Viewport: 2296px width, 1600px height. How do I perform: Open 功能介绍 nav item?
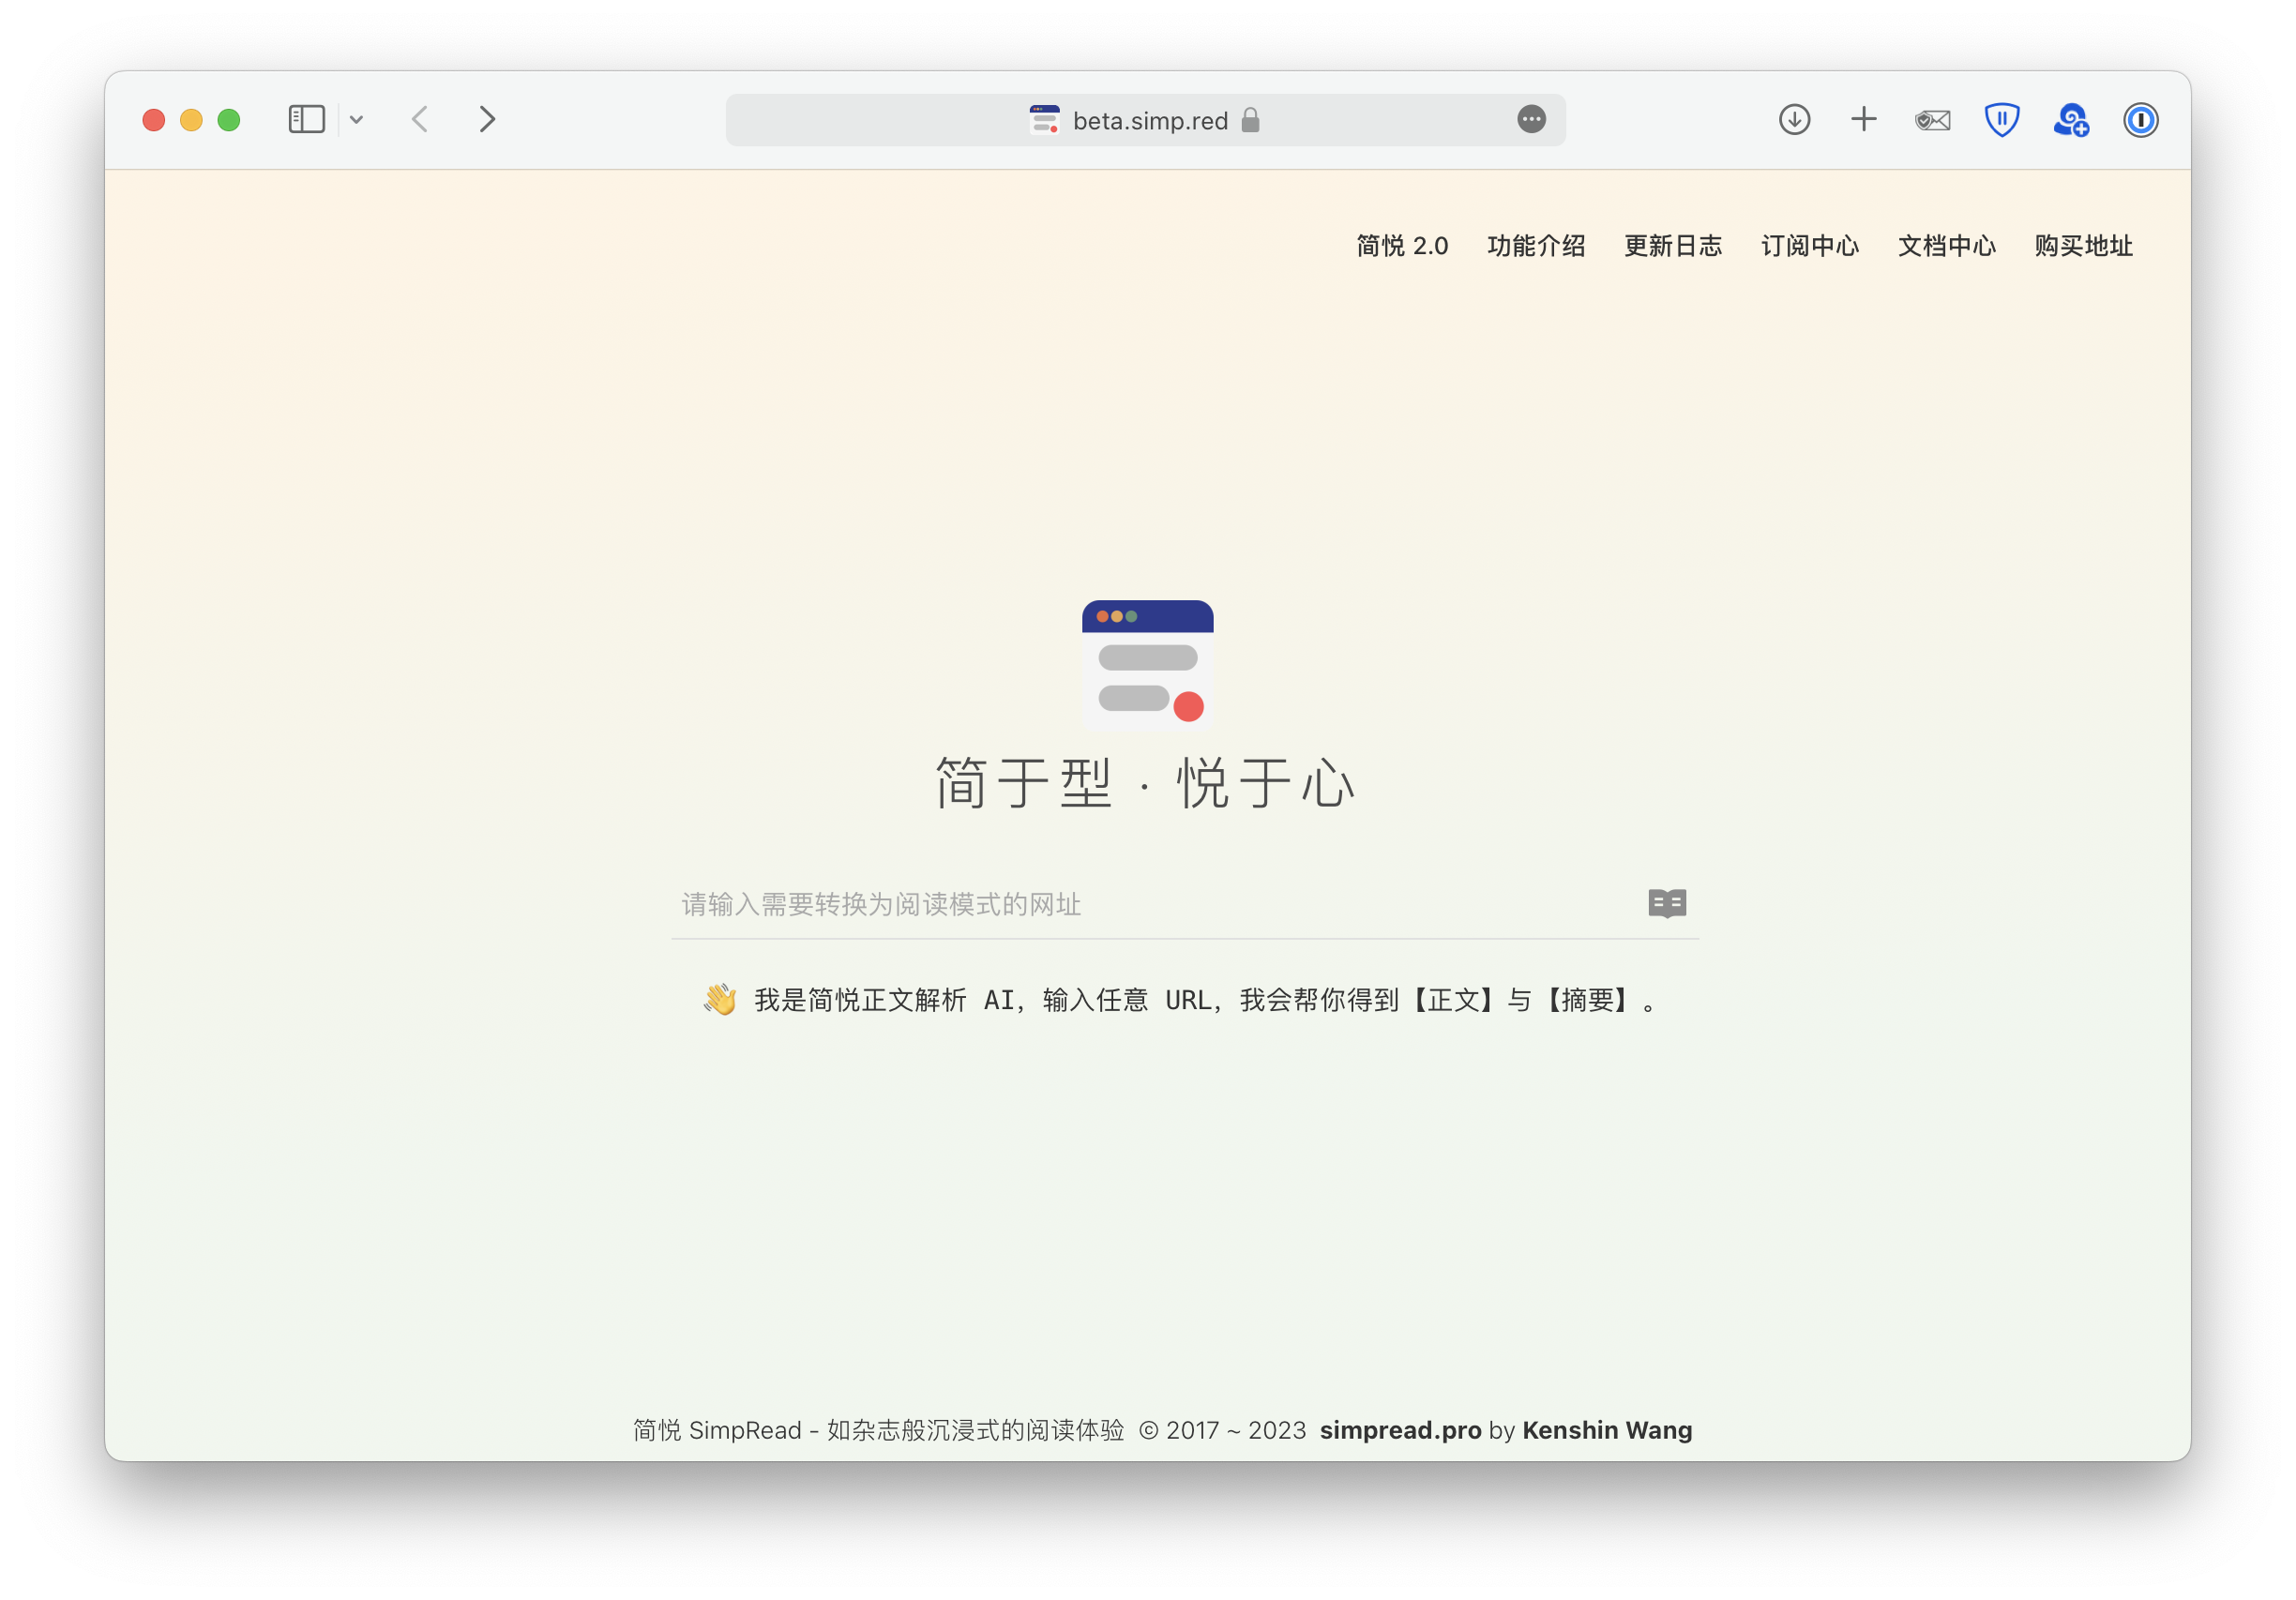1536,246
